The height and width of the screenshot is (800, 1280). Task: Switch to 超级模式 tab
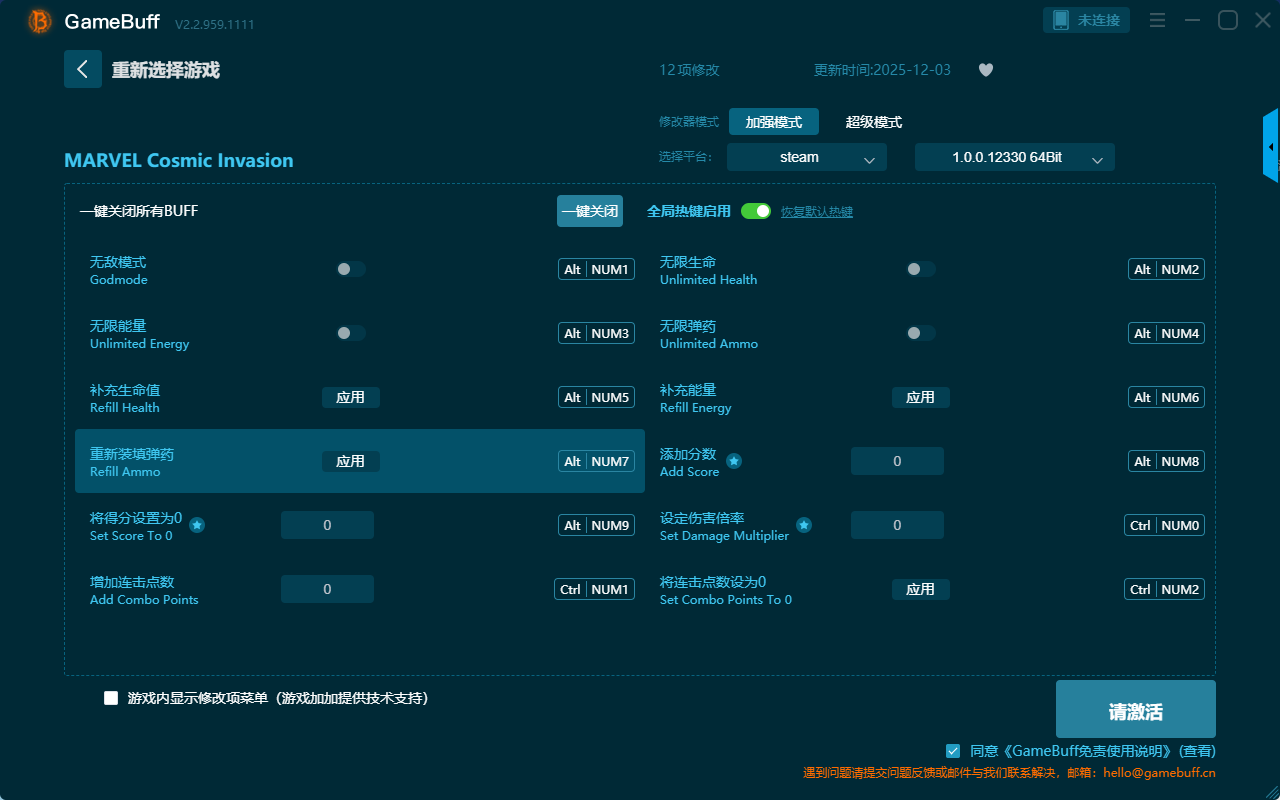coord(873,122)
